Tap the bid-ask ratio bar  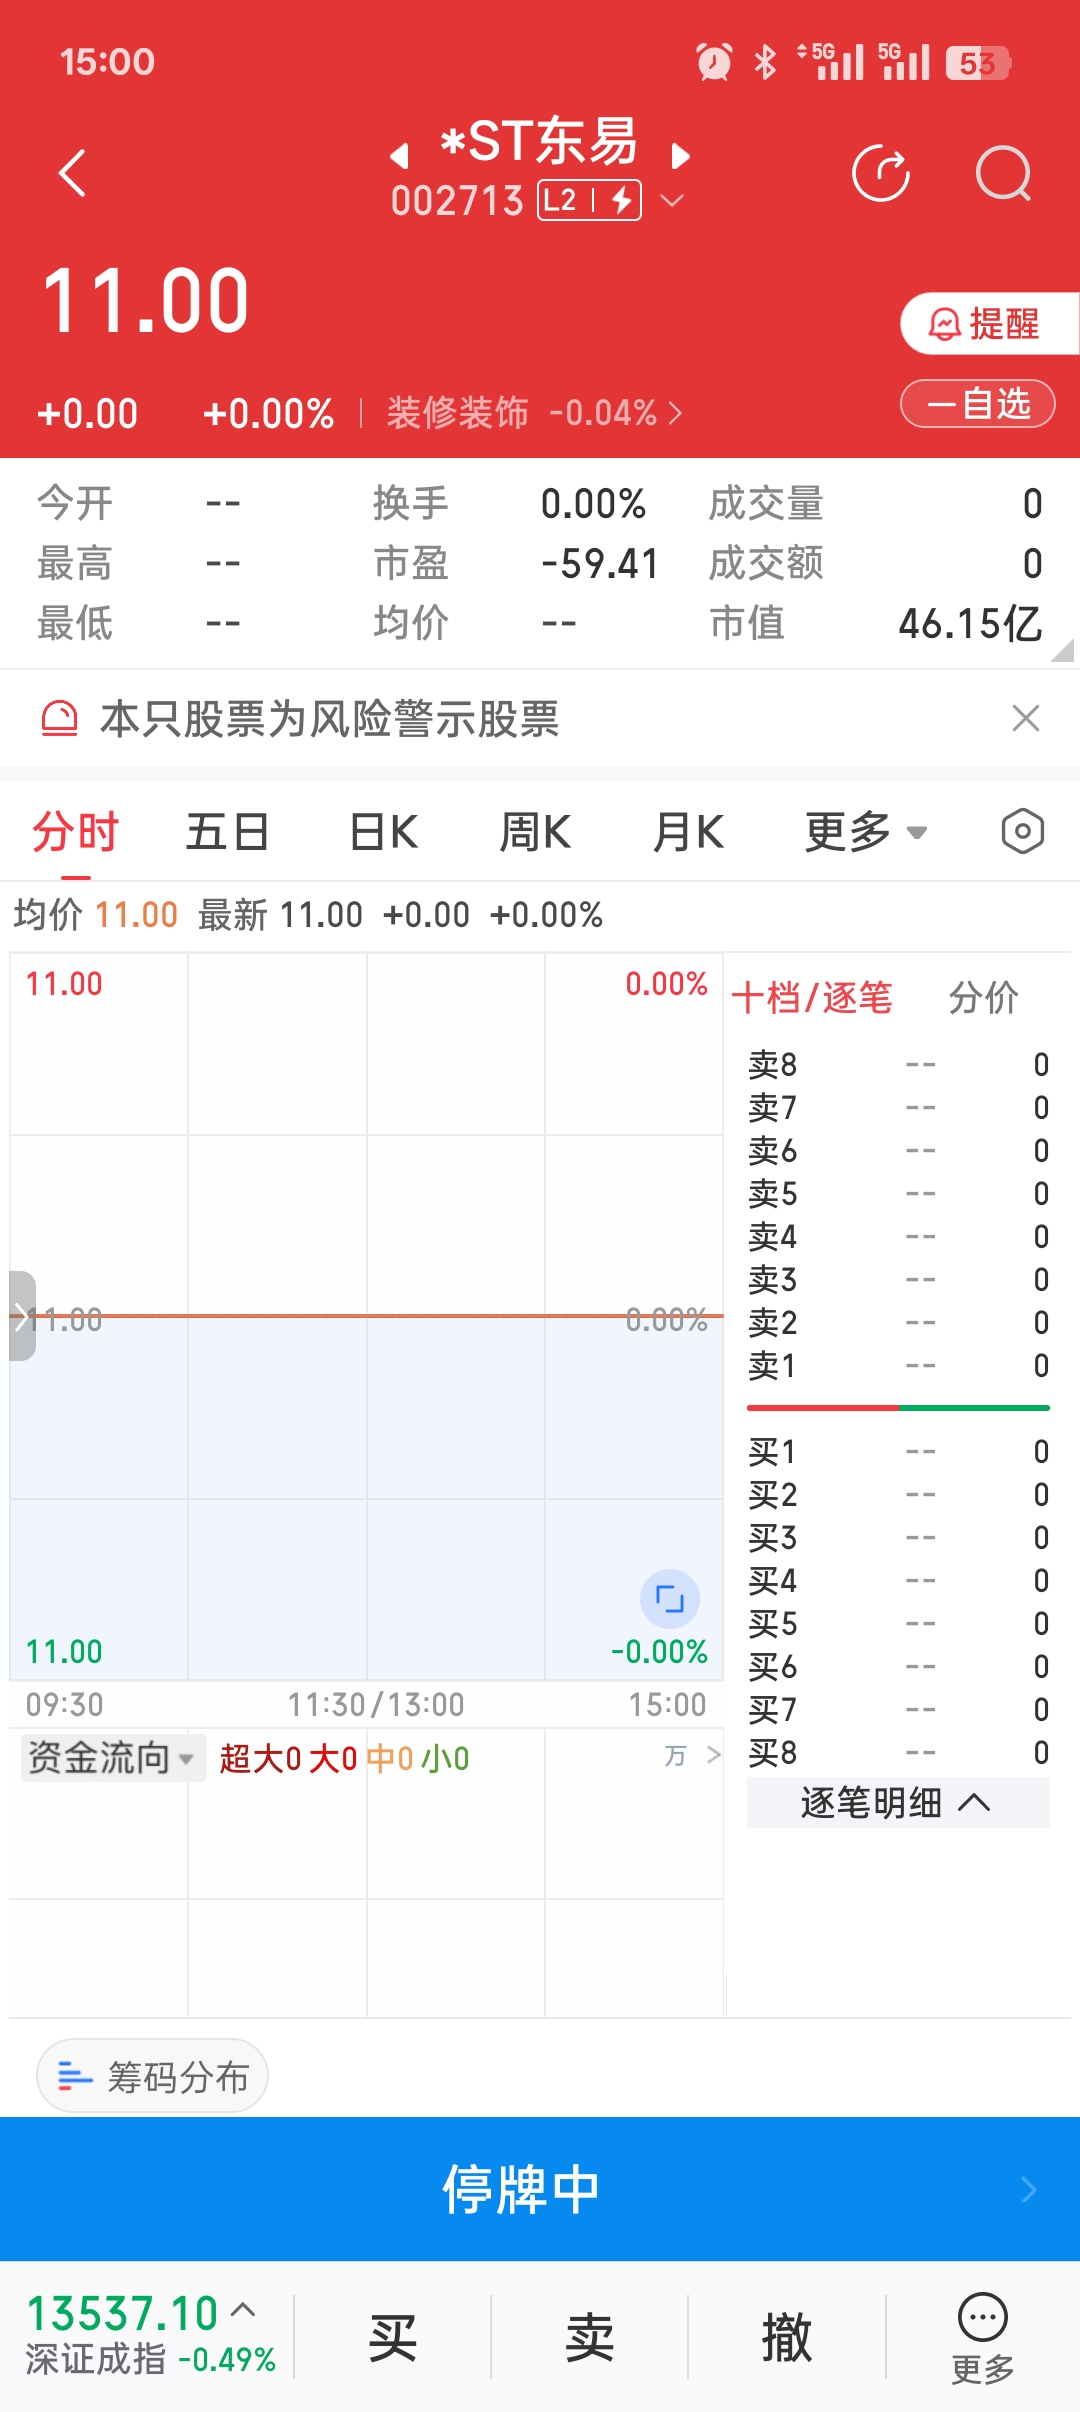tap(898, 1408)
